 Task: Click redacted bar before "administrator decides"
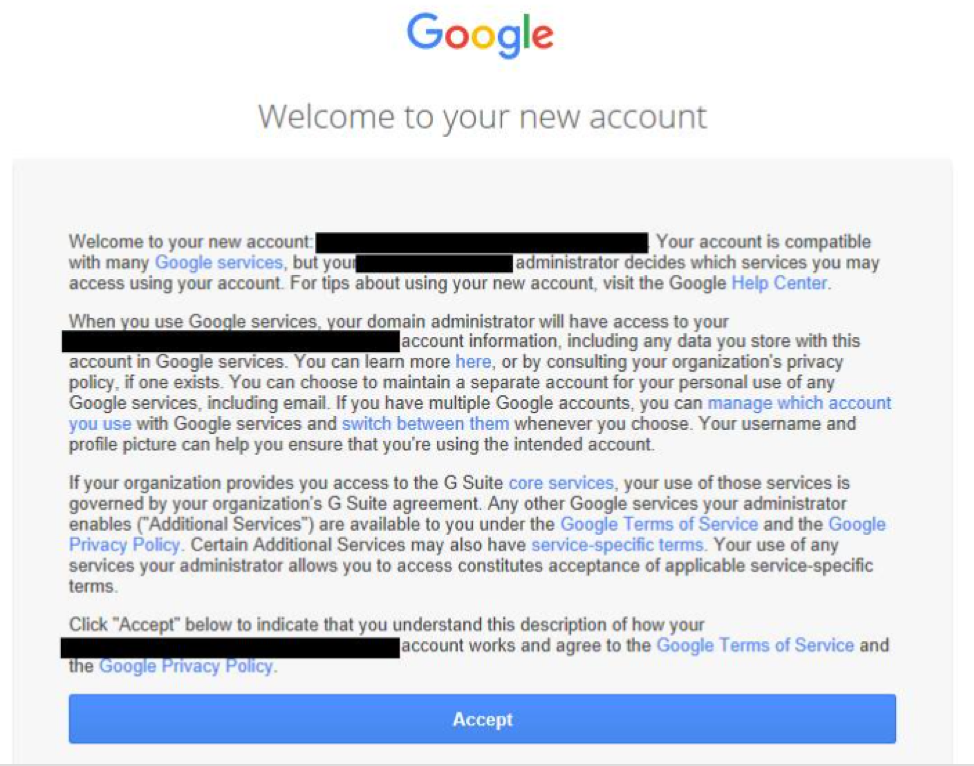coord(435,263)
